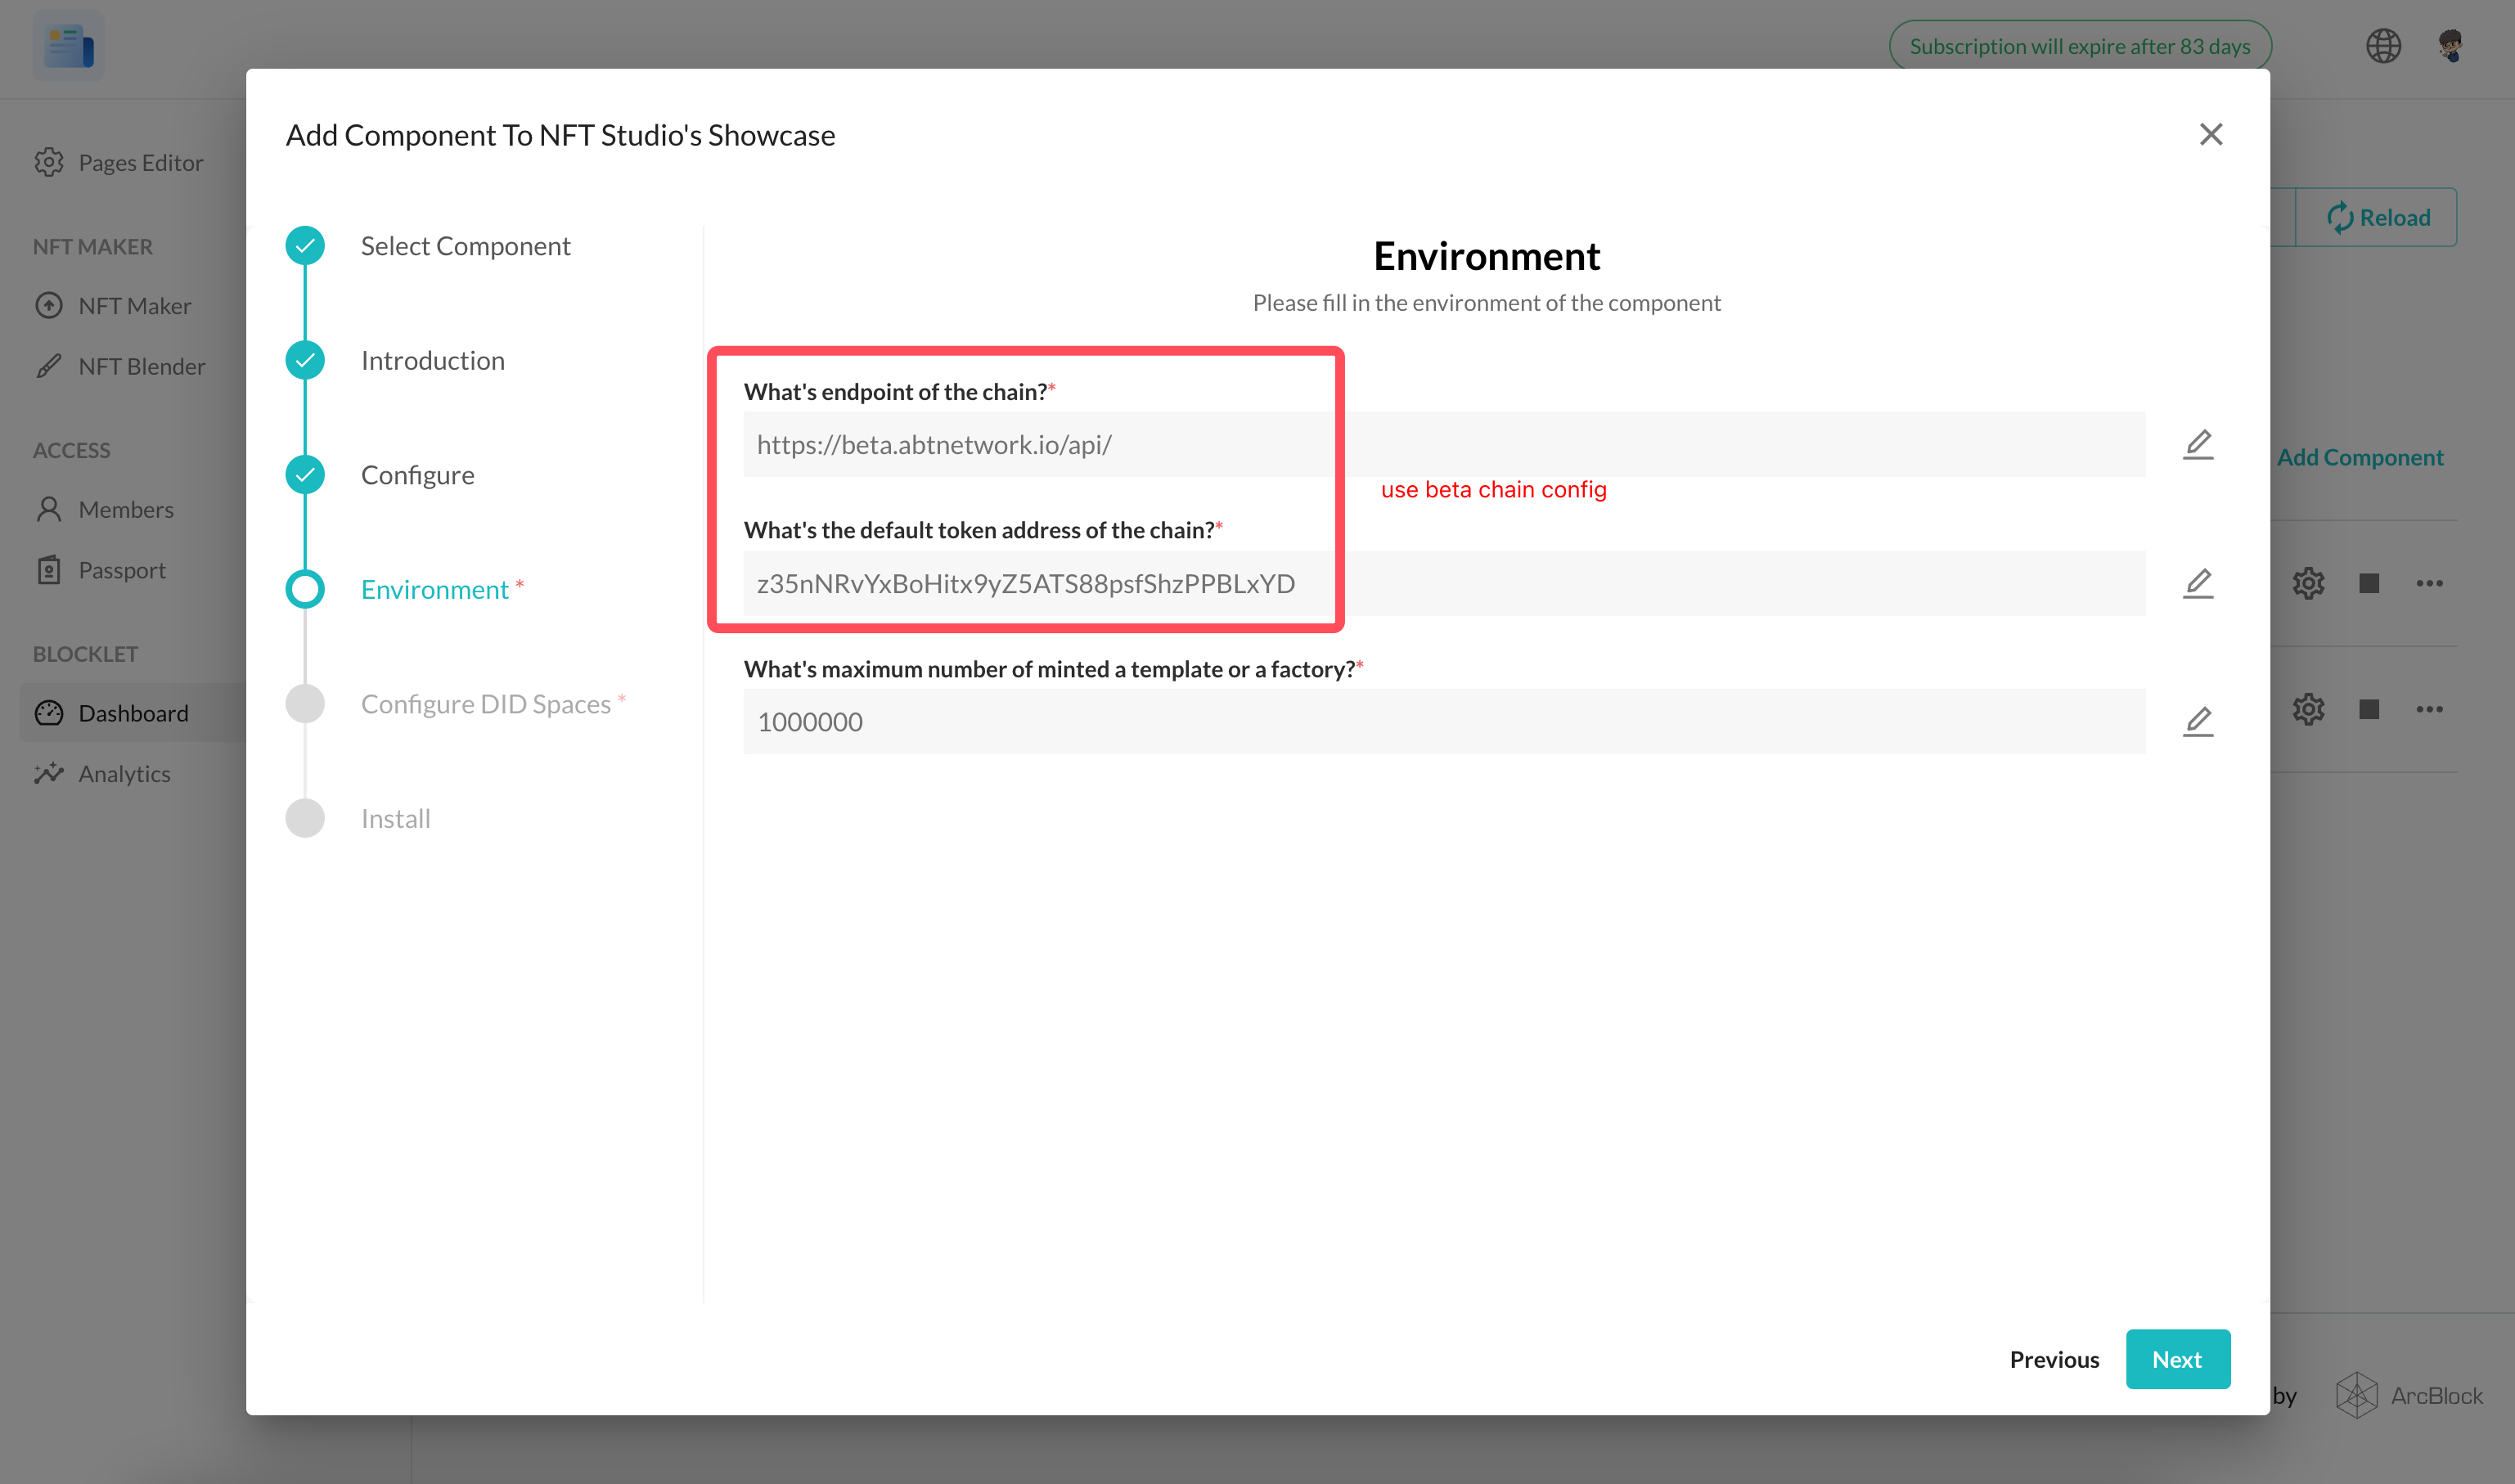Select the Environment wizard step
The height and width of the screenshot is (1484, 2515).
point(434,590)
